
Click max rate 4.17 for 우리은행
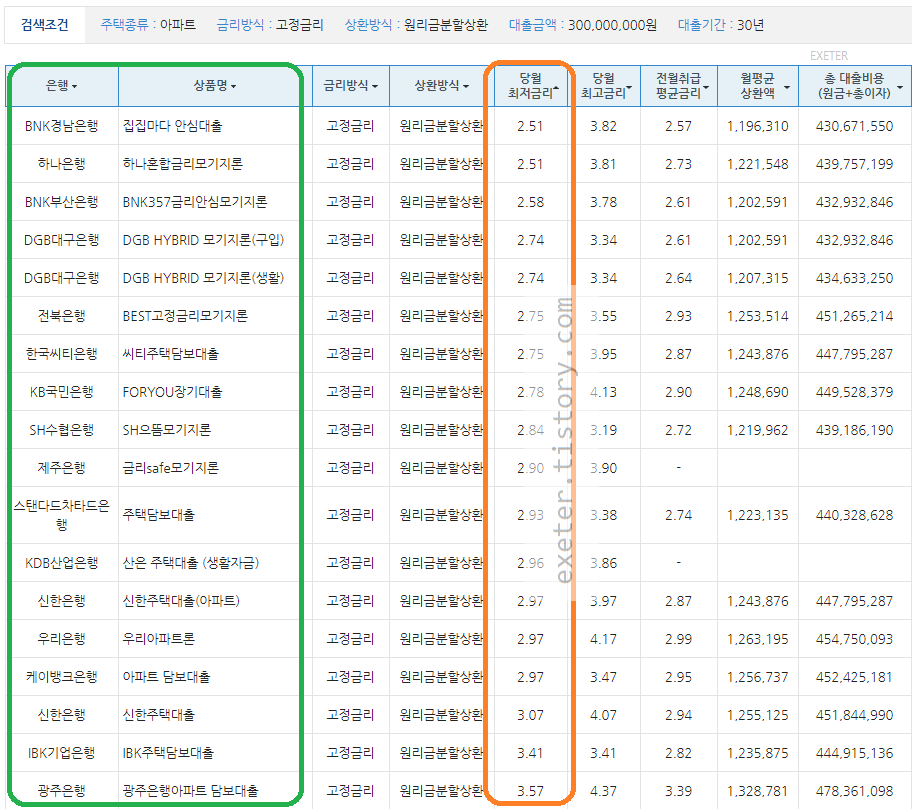tap(603, 639)
